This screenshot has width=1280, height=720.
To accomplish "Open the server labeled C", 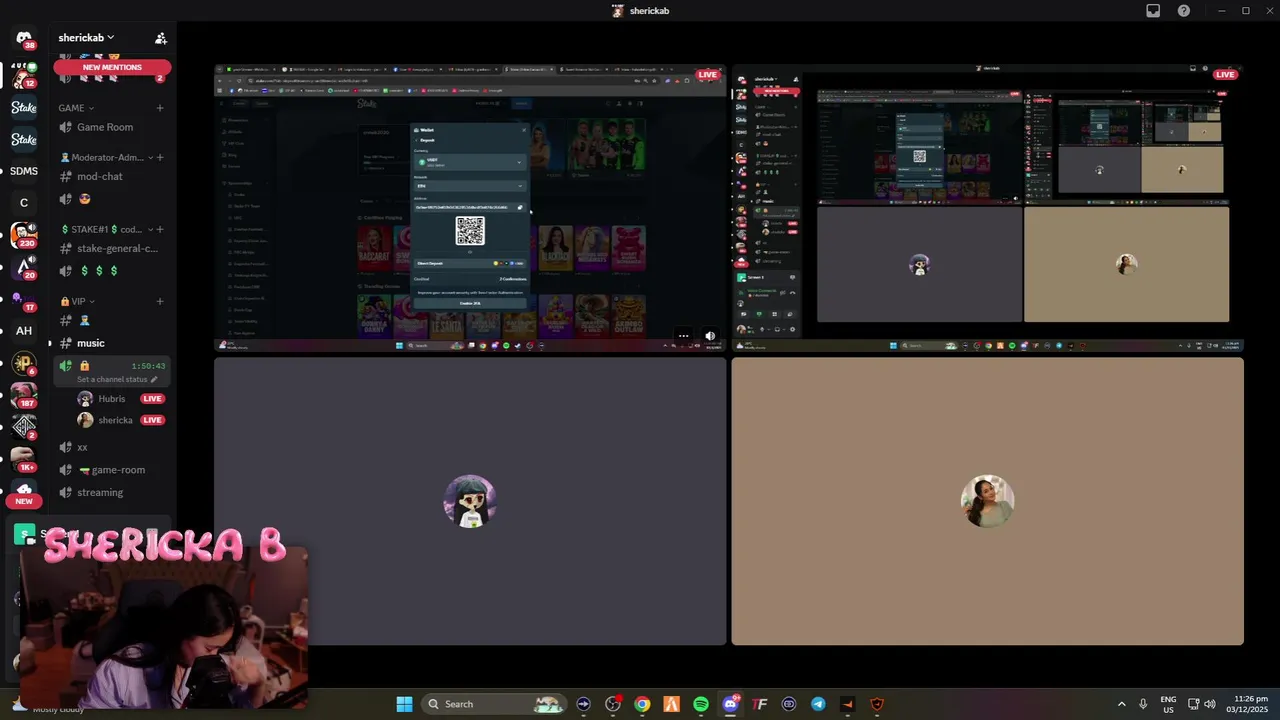I will (24, 203).
